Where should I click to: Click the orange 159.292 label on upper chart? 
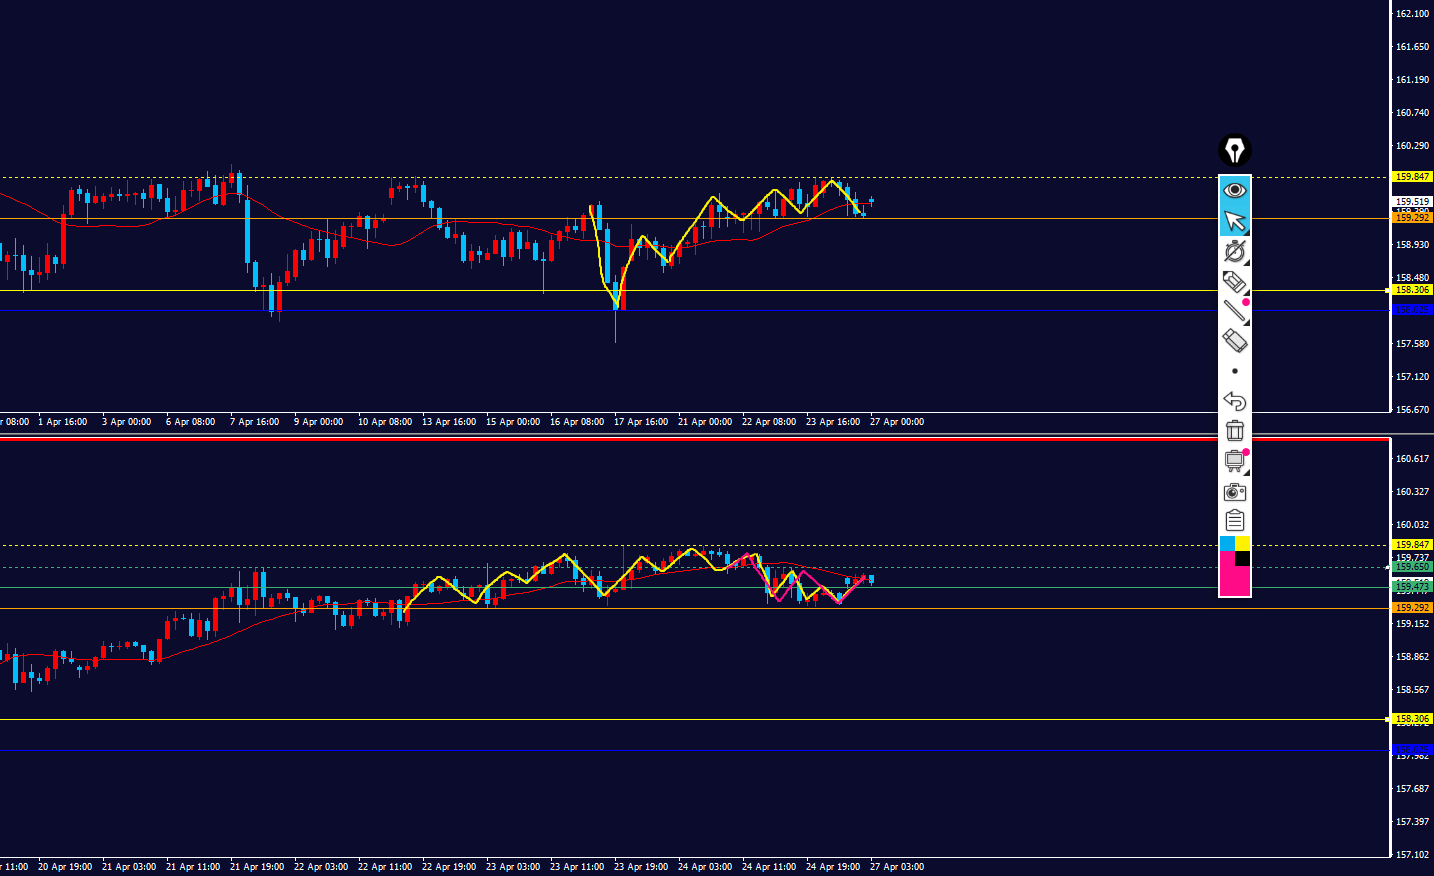[x=1412, y=218]
